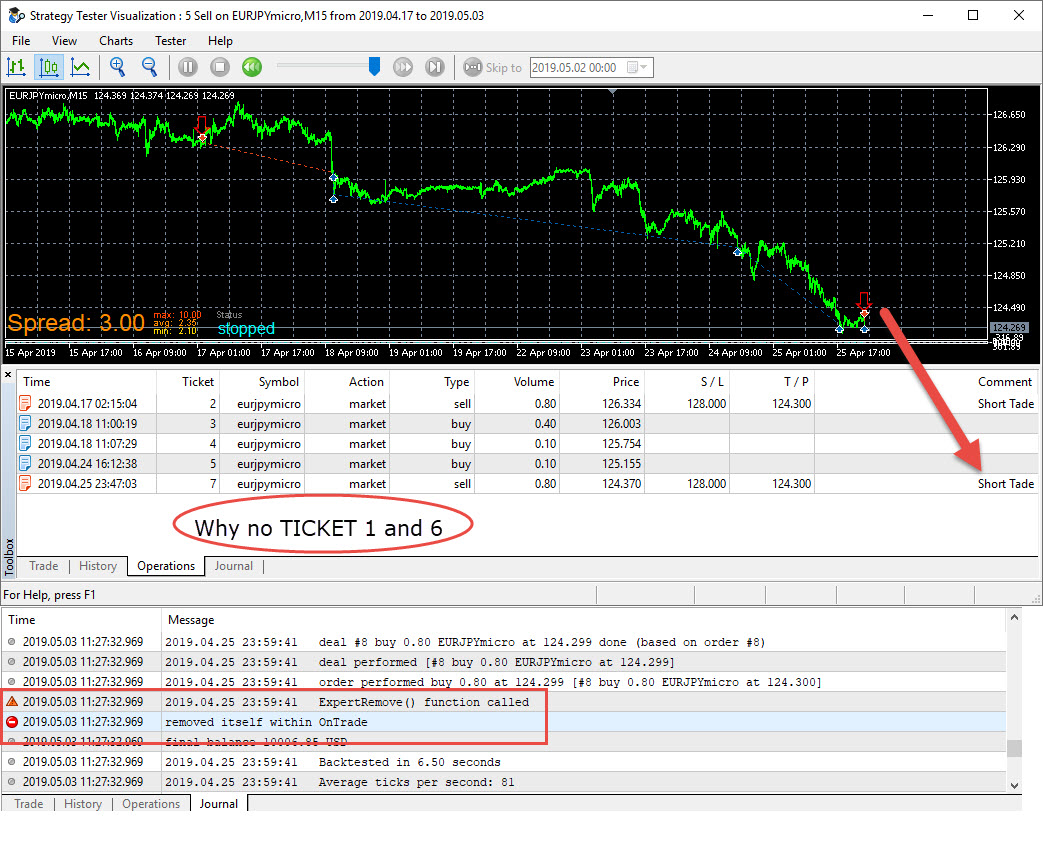Switch to the upper Journal tab

point(233,566)
